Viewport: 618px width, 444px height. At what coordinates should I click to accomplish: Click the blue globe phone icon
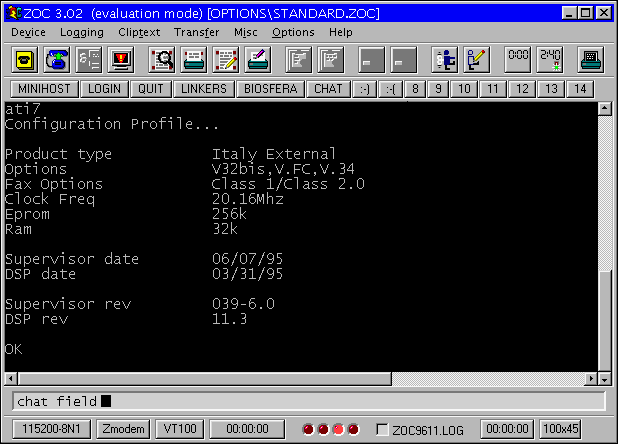56,59
